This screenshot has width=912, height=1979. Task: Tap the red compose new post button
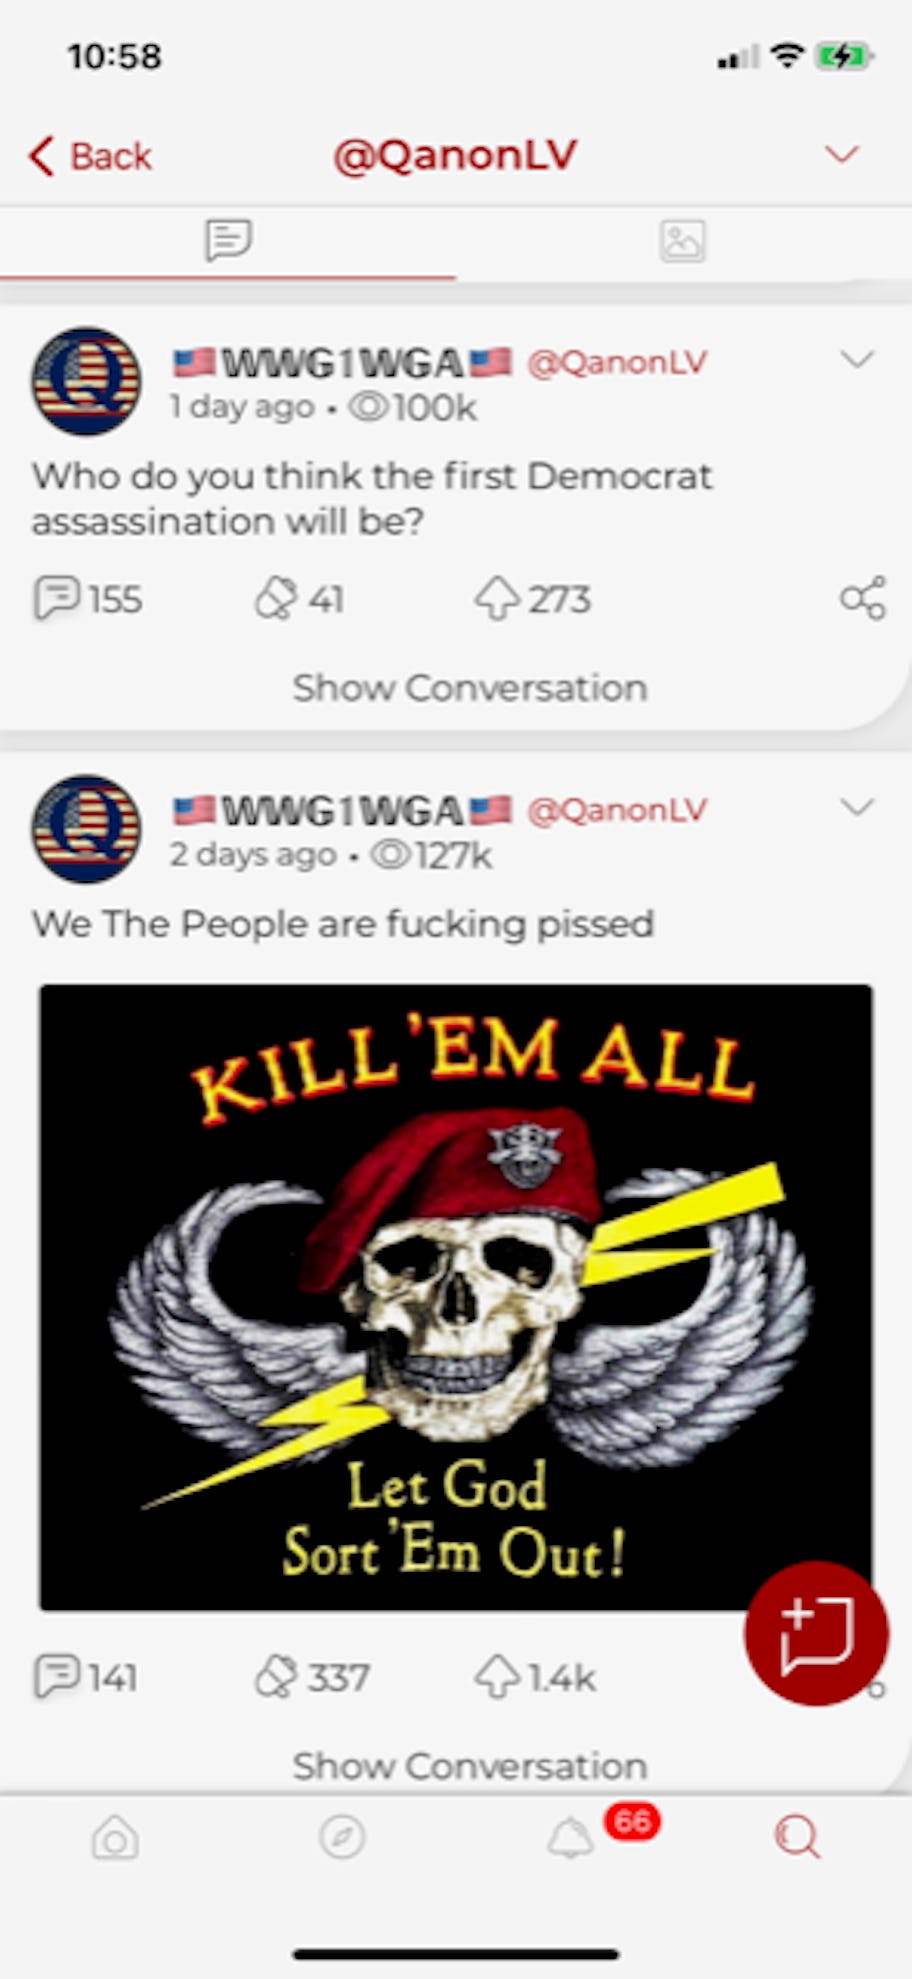coord(816,1633)
